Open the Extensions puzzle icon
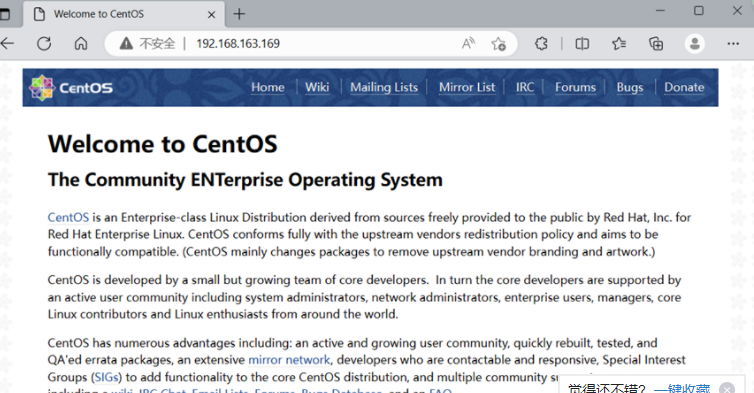The height and width of the screenshot is (393, 754). [x=541, y=44]
